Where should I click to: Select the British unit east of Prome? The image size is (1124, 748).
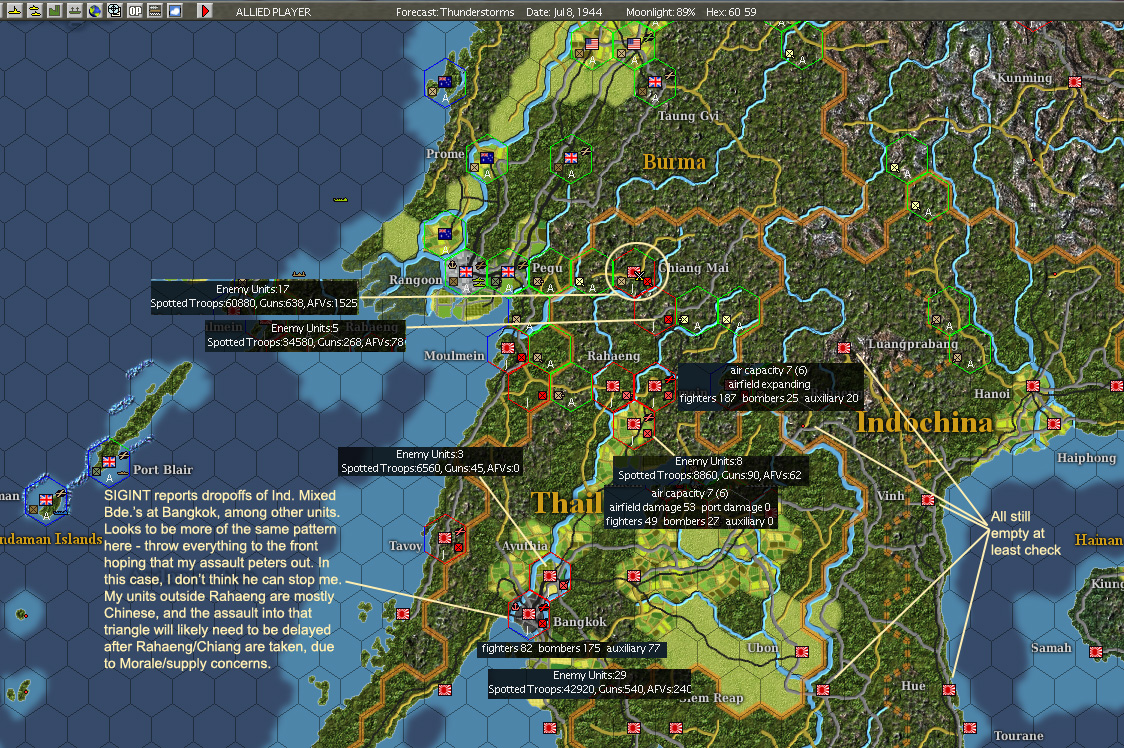[x=571, y=158]
